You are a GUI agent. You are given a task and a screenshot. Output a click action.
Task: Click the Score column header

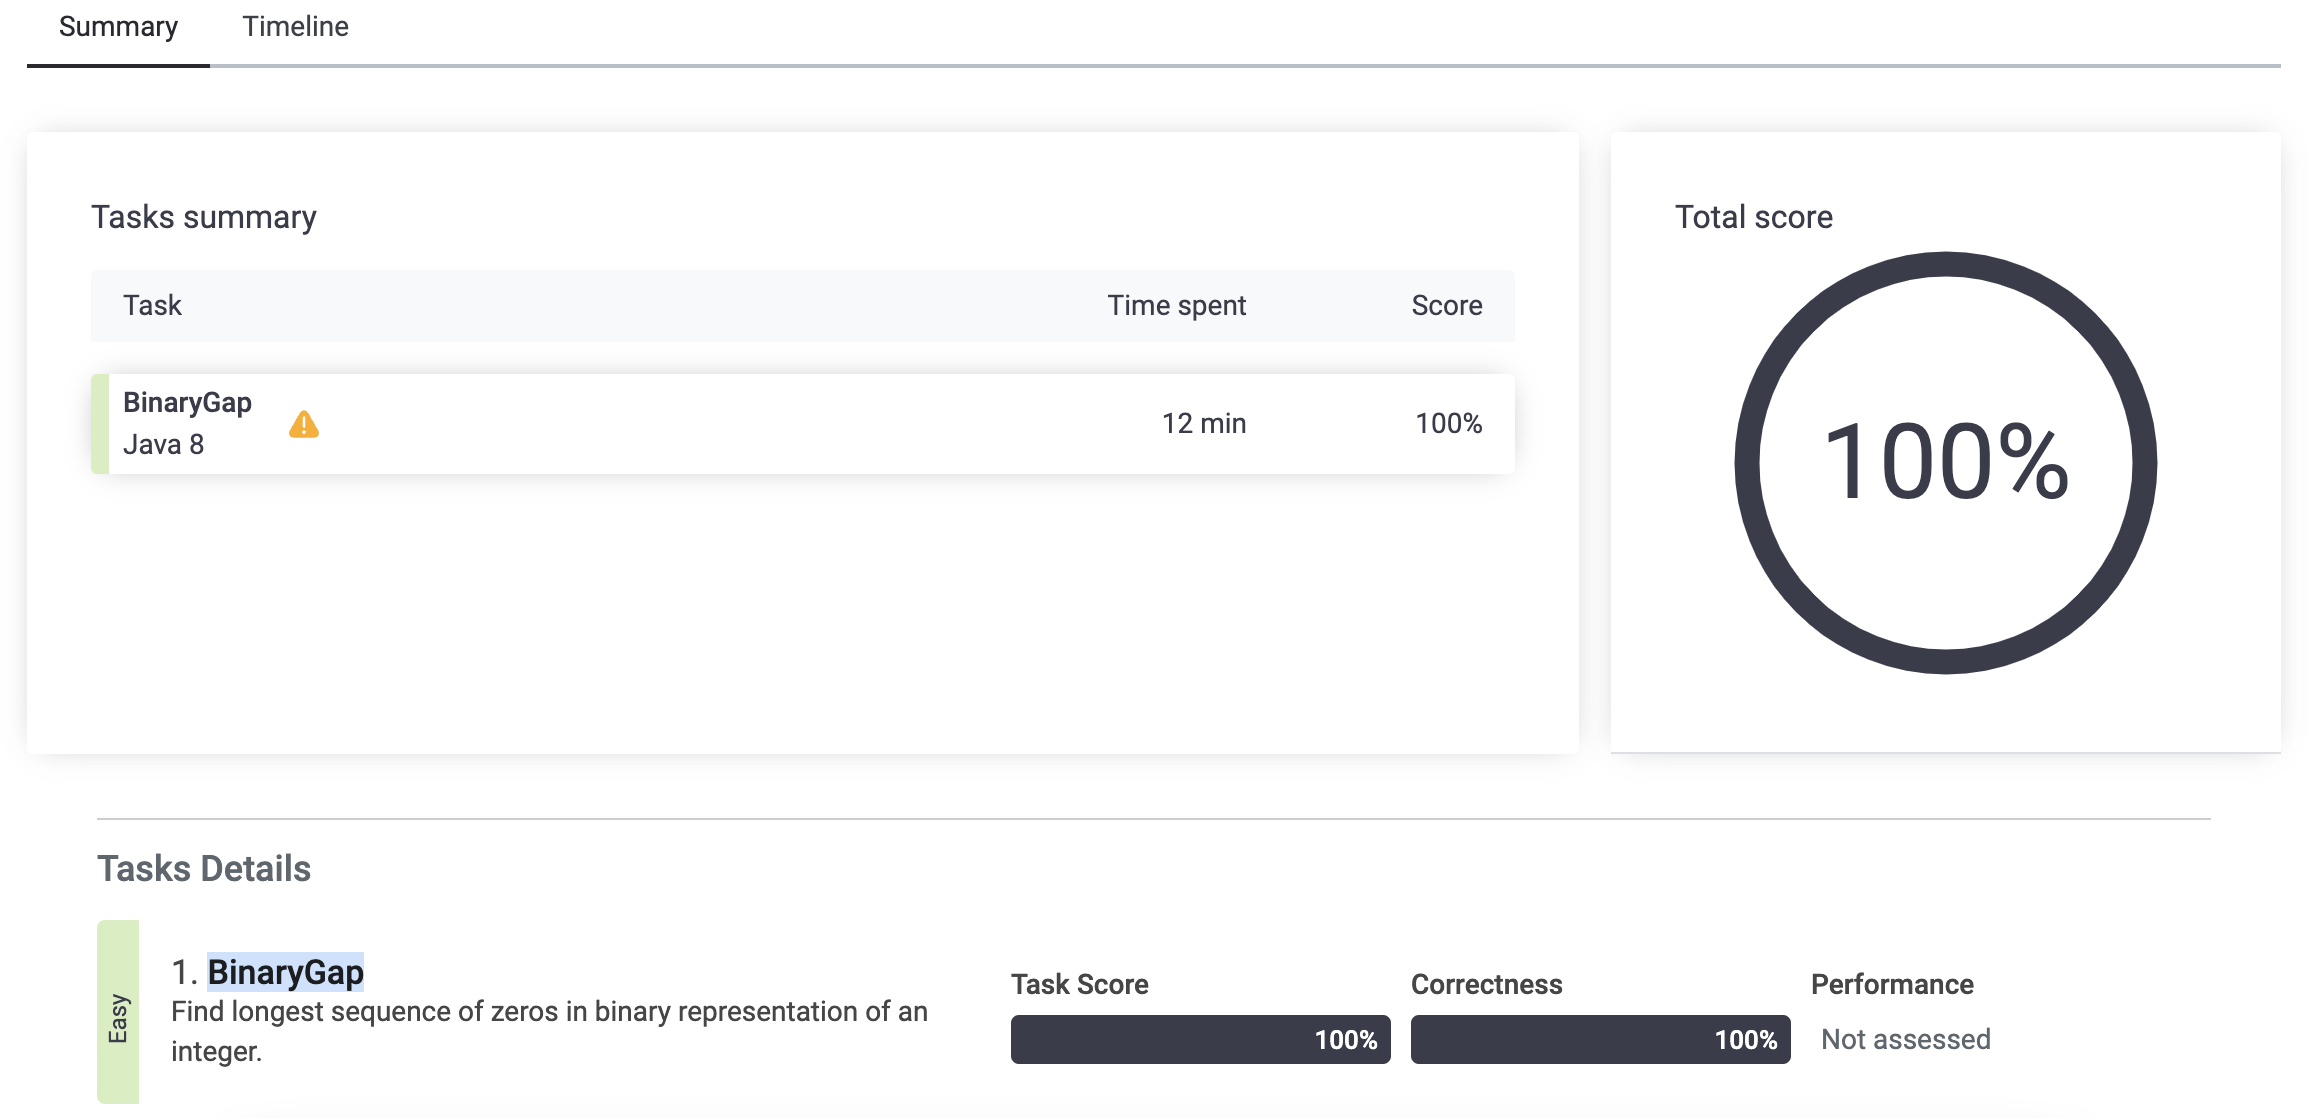coord(1446,306)
